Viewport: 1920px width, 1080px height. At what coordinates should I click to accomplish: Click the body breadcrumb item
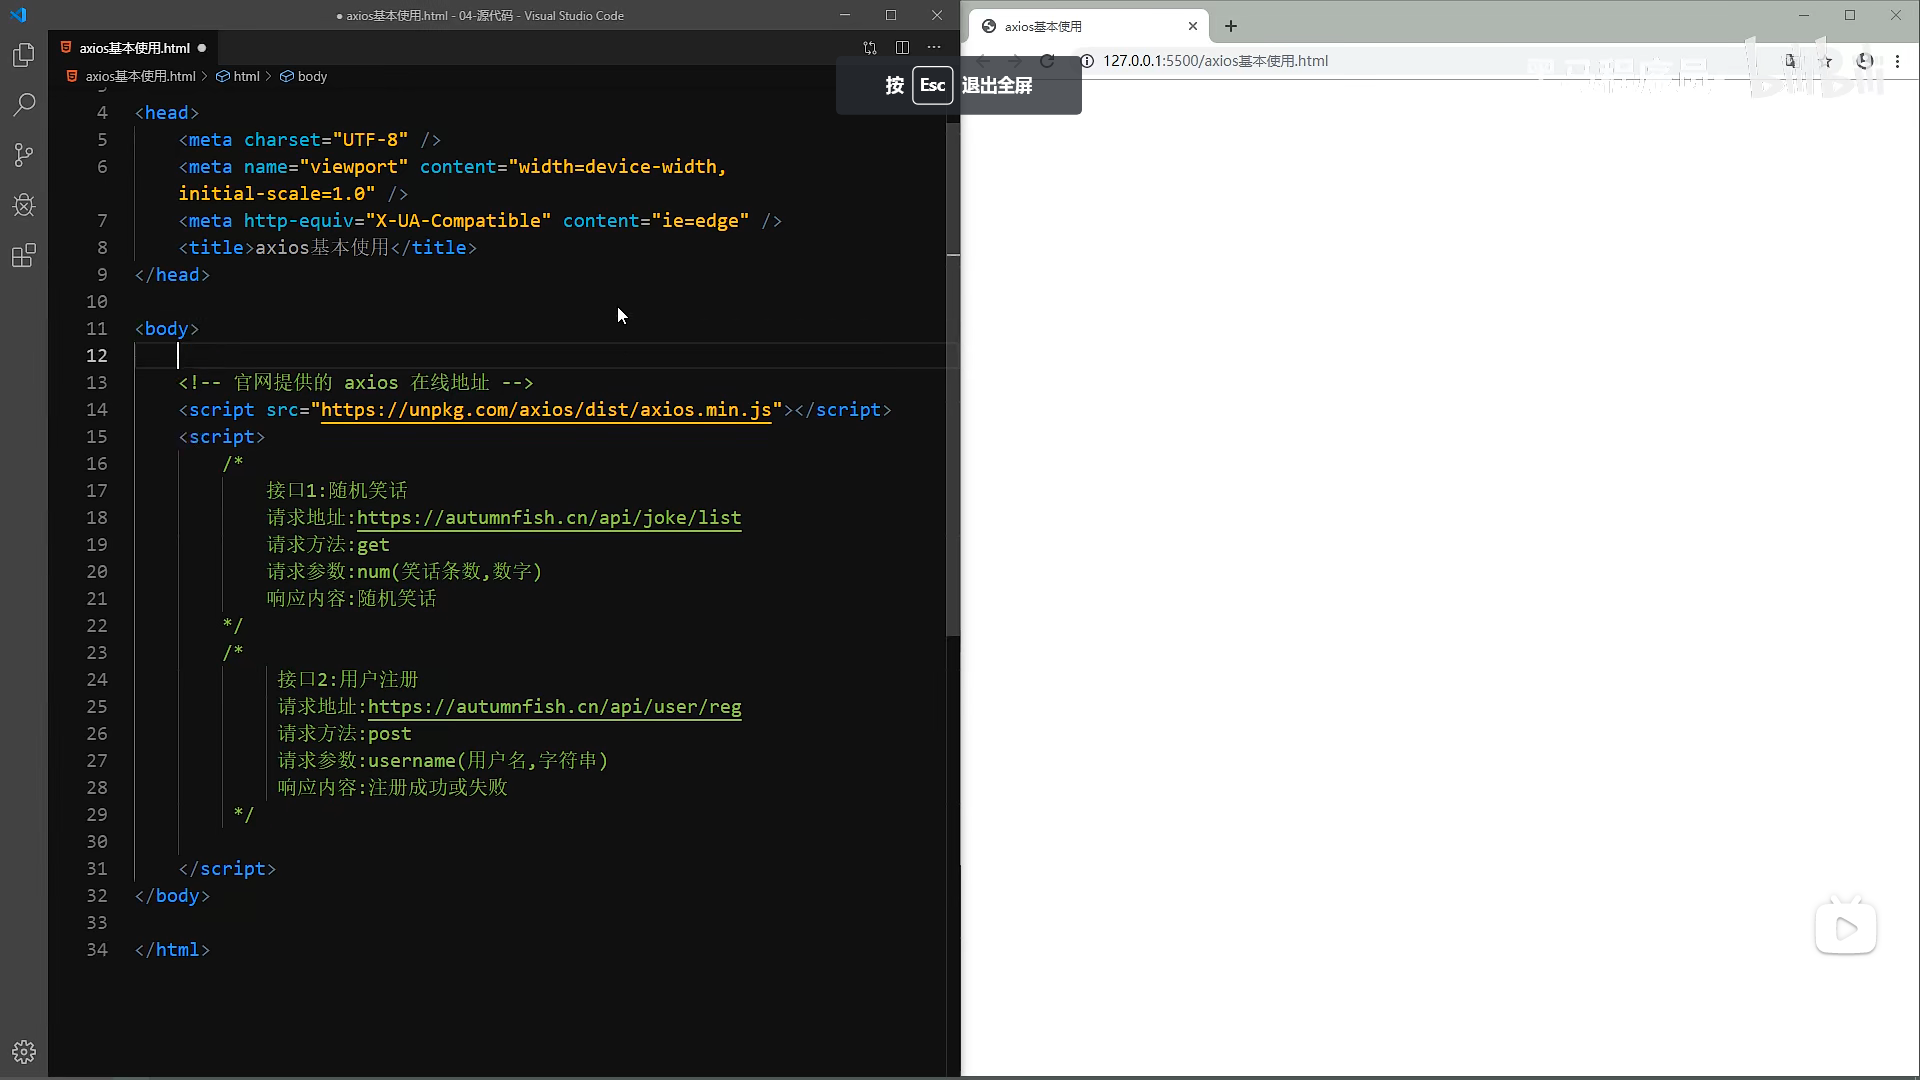[x=304, y=76]
